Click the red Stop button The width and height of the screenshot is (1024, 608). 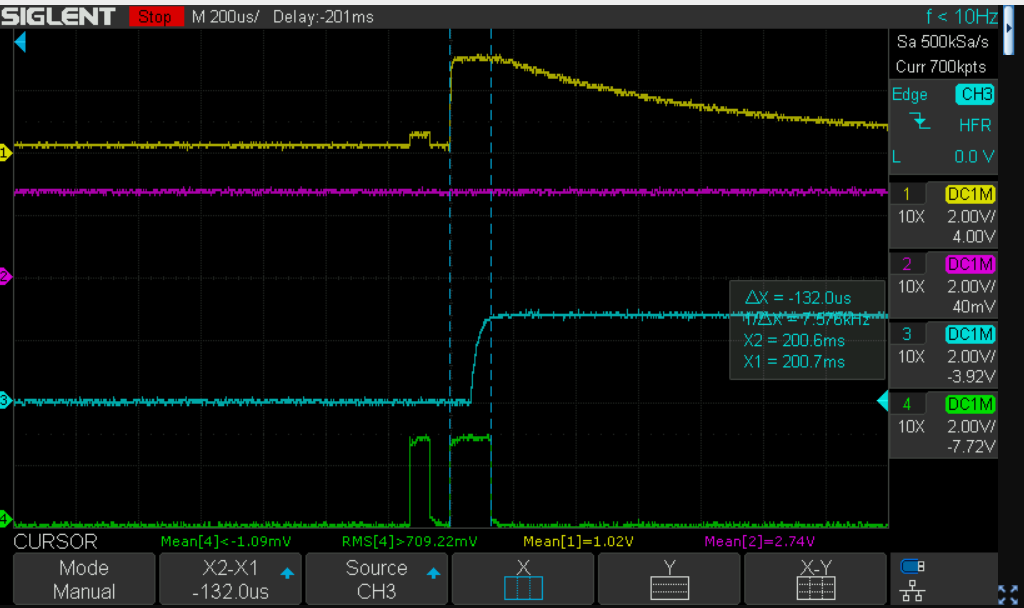155,16
